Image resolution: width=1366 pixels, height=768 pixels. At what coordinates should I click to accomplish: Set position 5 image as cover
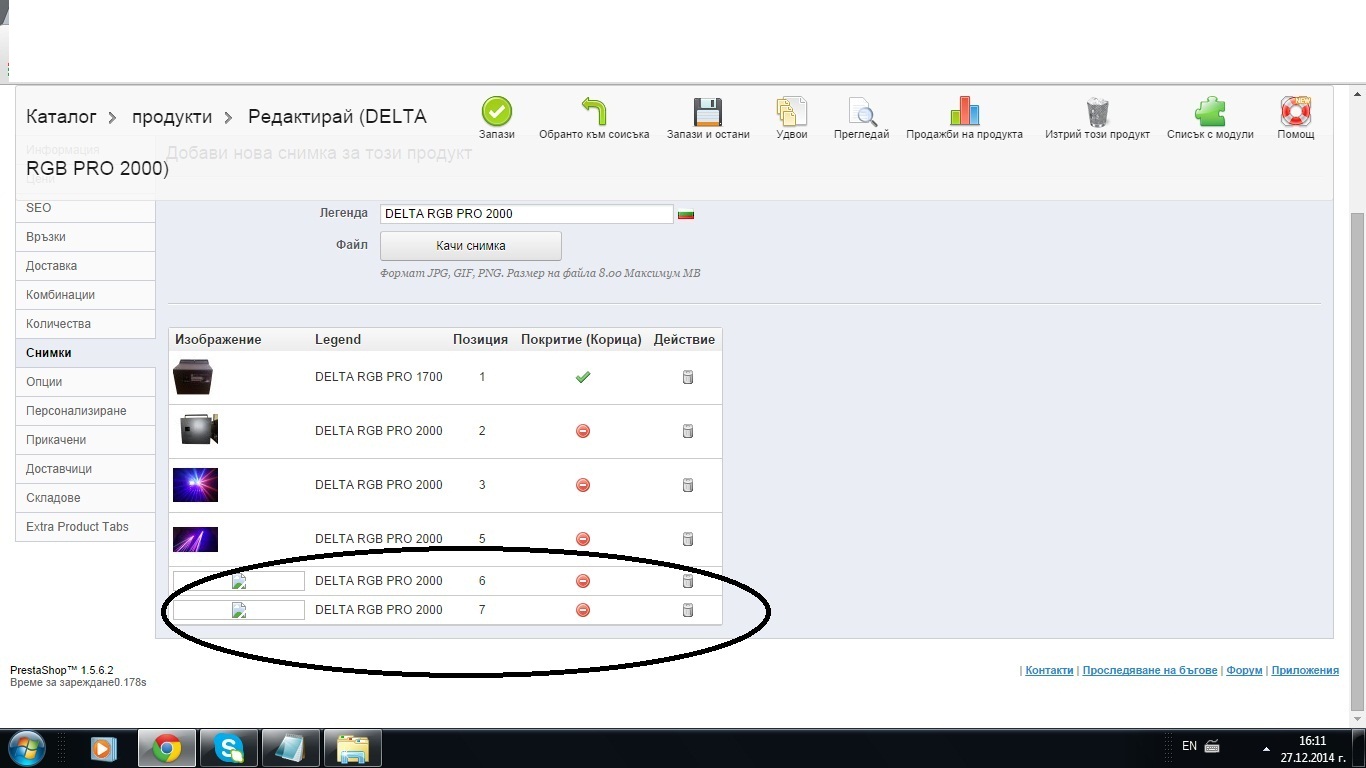(583, 539)
